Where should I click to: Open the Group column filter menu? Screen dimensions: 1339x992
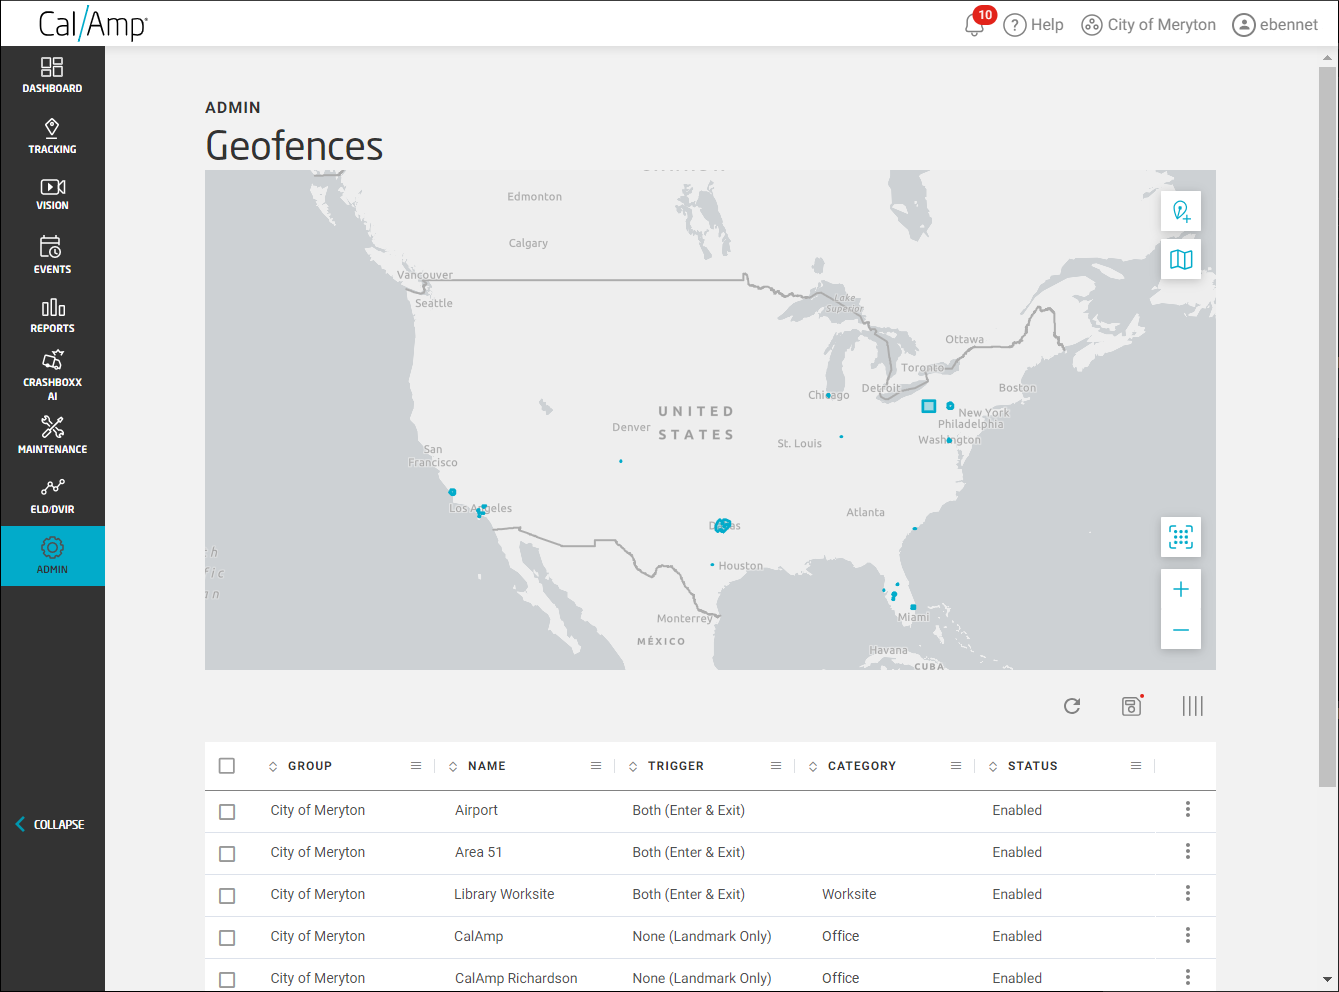(x=416, y=766)
